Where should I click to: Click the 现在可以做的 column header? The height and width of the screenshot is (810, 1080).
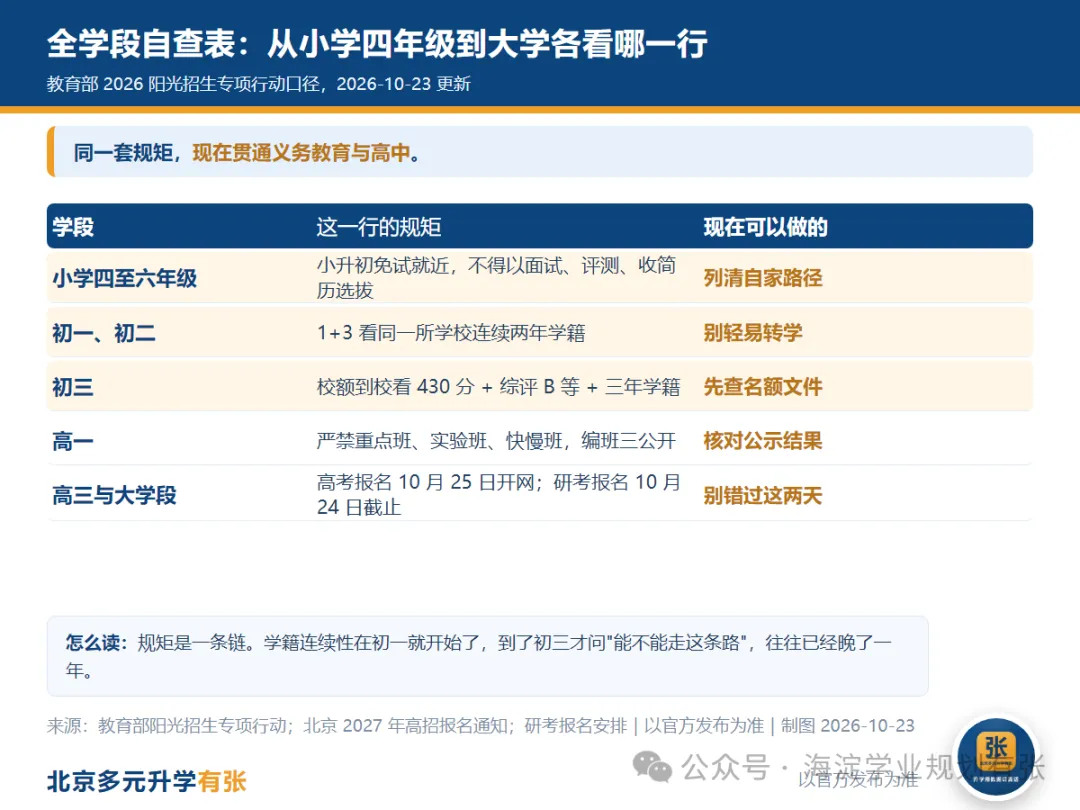tap(765, 227)
